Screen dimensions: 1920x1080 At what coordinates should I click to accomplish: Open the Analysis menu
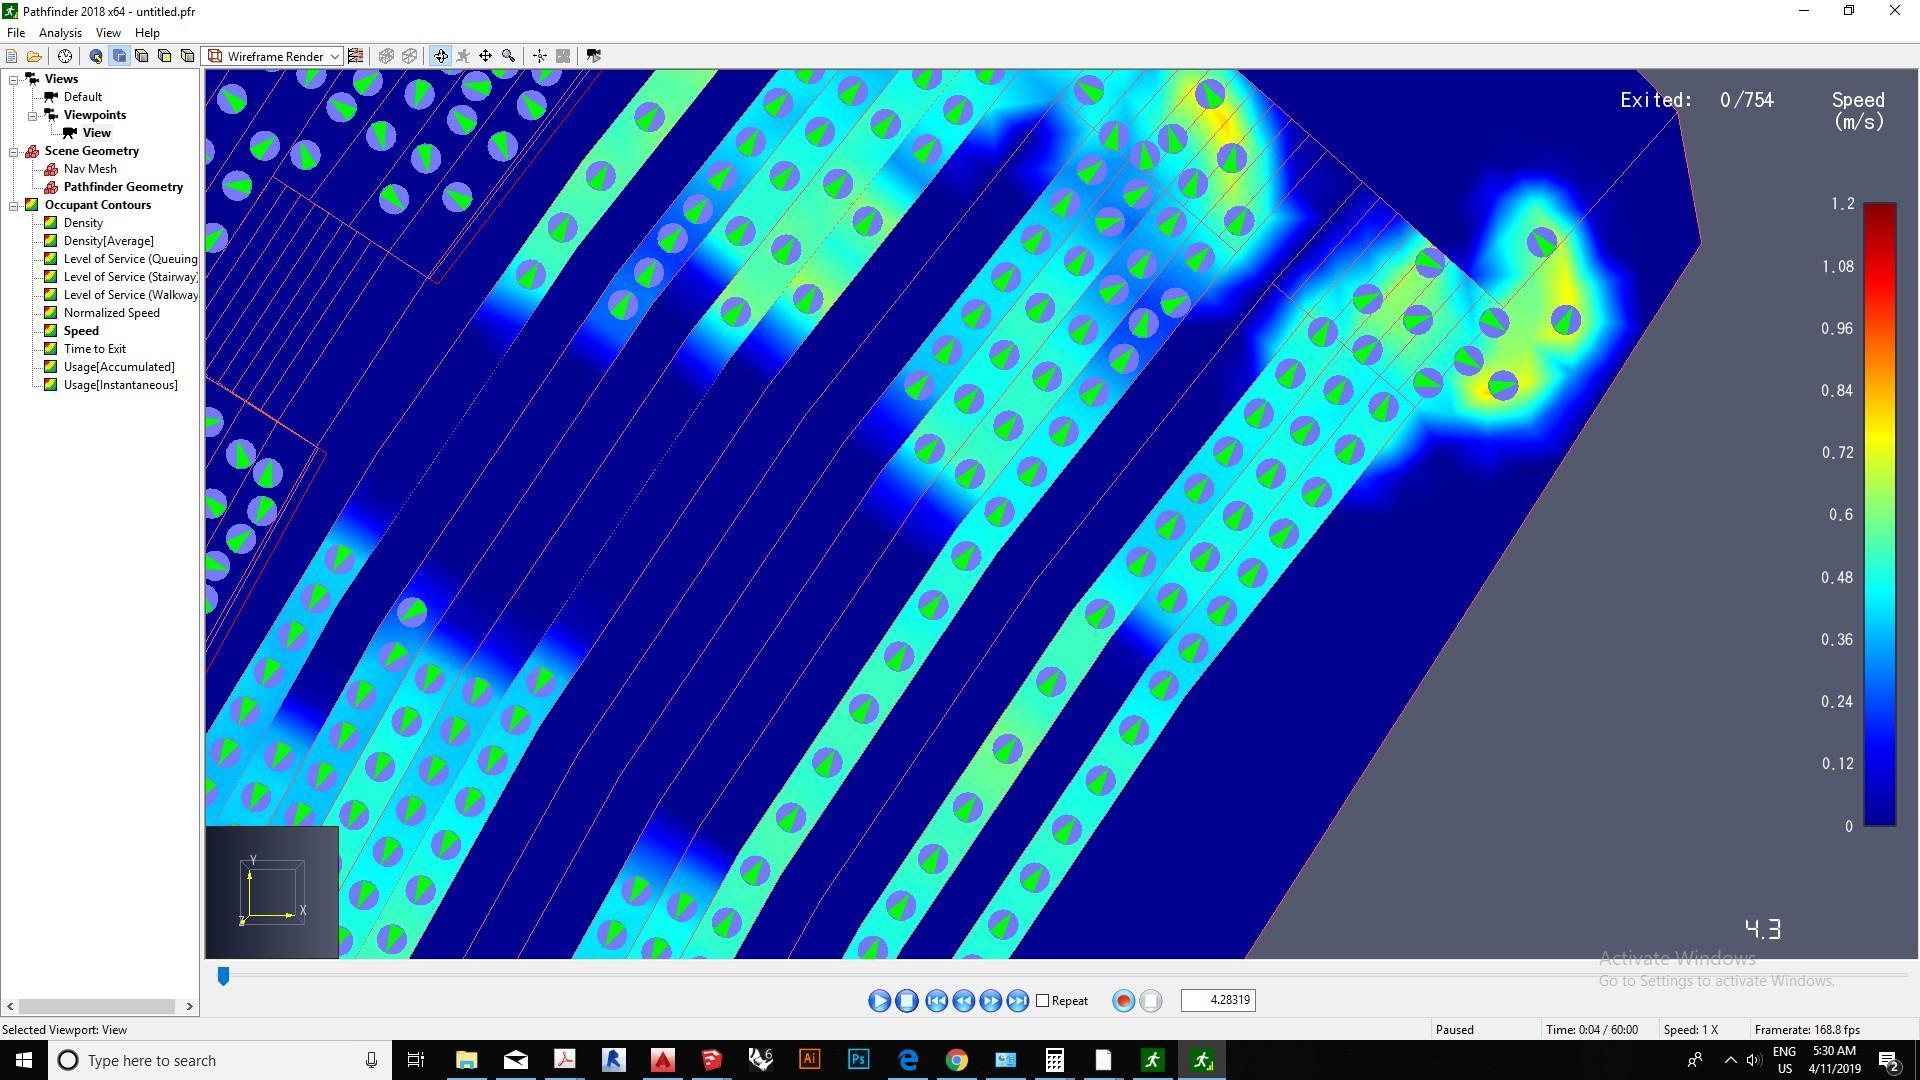tap(60, 33)
